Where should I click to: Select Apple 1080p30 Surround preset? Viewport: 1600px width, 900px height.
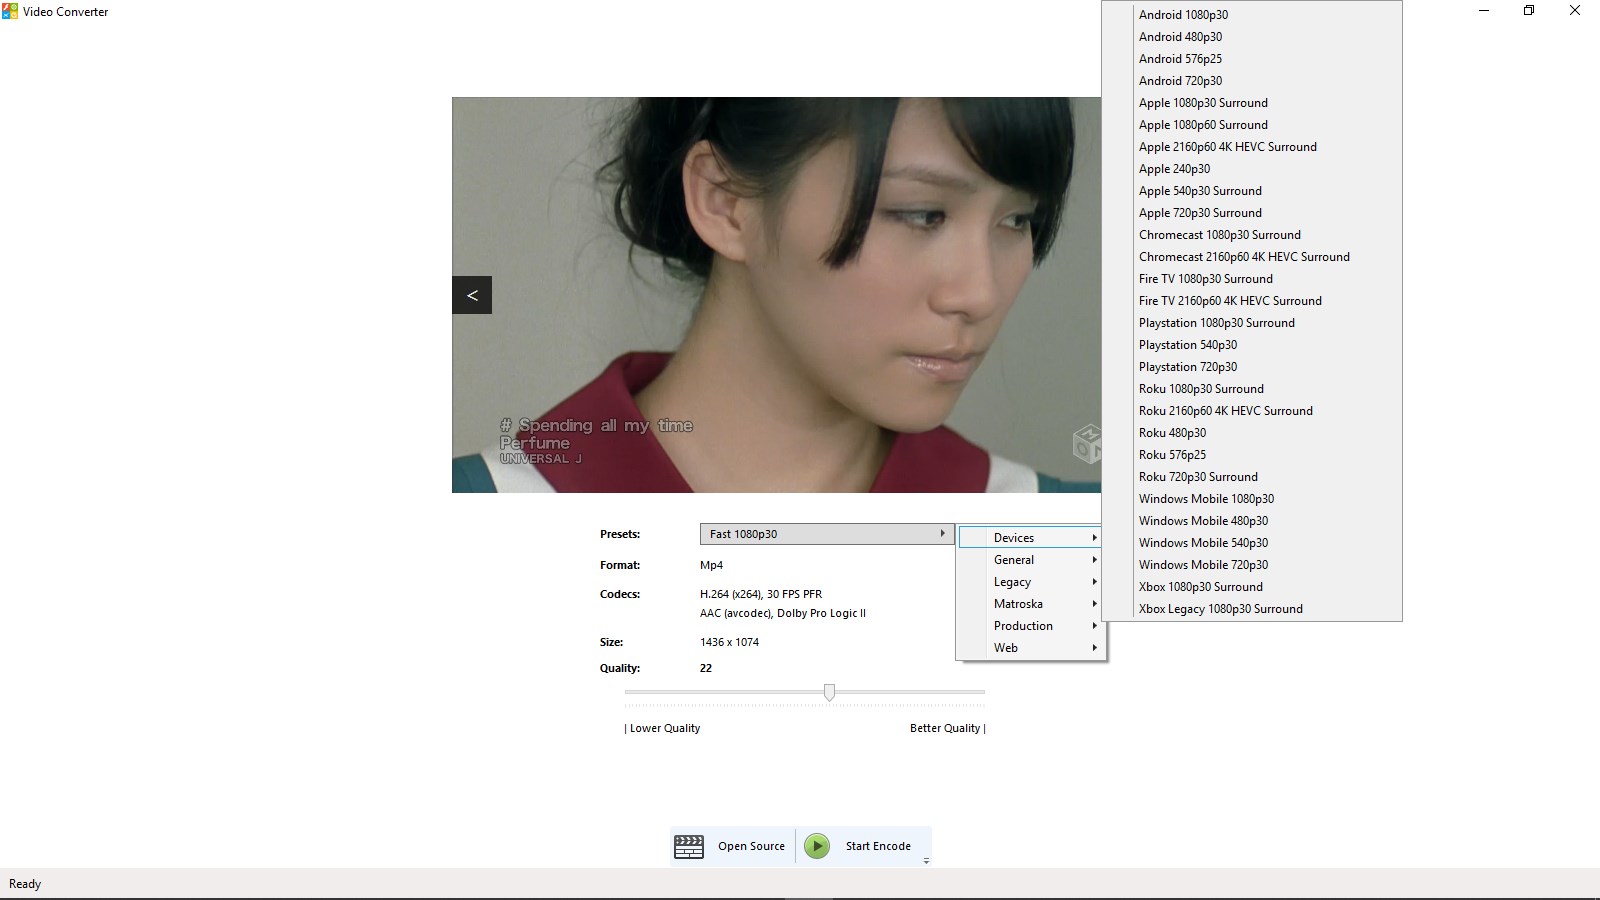(x=1252, y=103)
